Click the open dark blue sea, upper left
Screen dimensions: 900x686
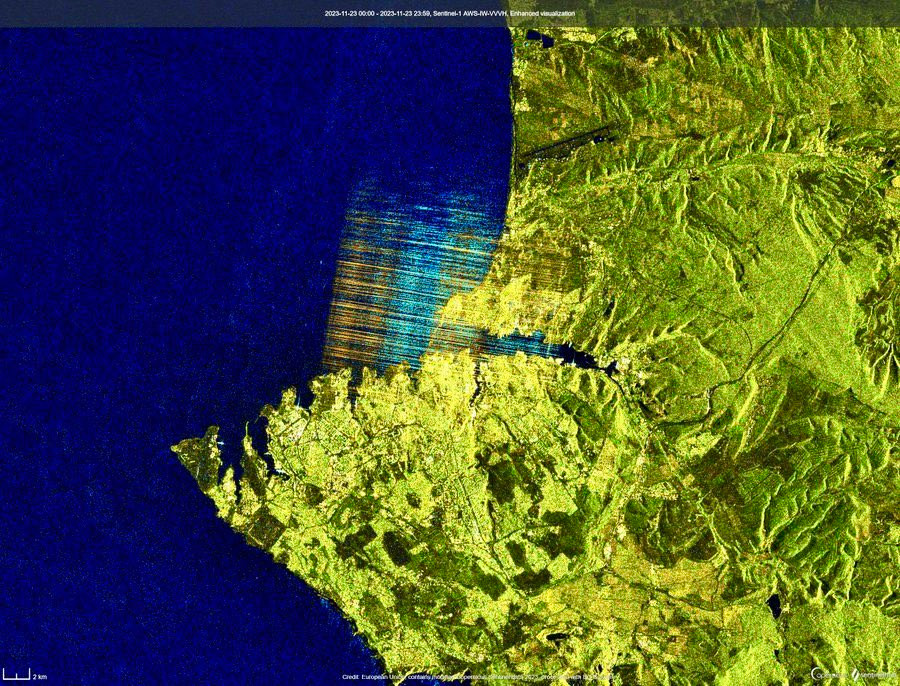(150, 150)
